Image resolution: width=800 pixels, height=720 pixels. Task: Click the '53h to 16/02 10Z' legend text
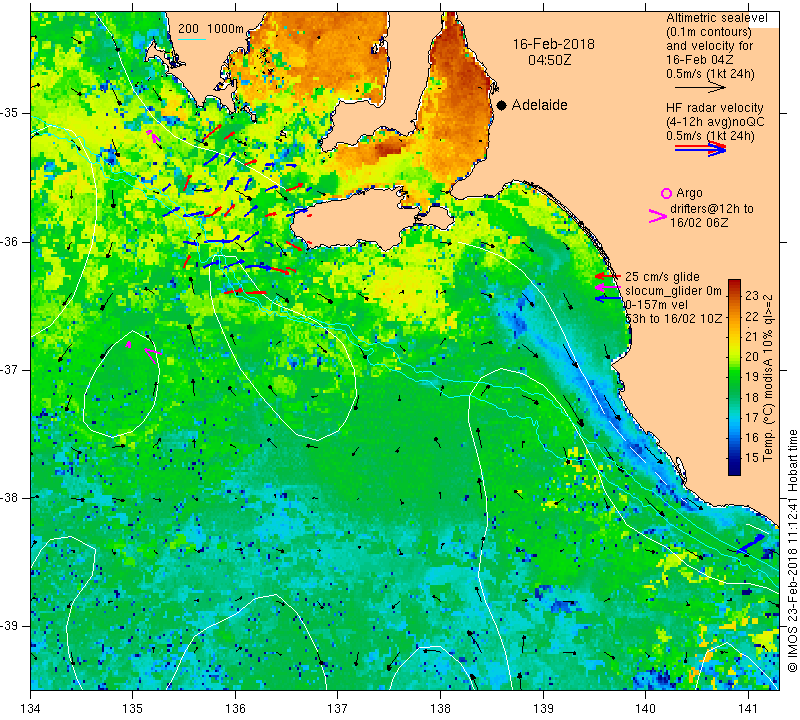673,318
